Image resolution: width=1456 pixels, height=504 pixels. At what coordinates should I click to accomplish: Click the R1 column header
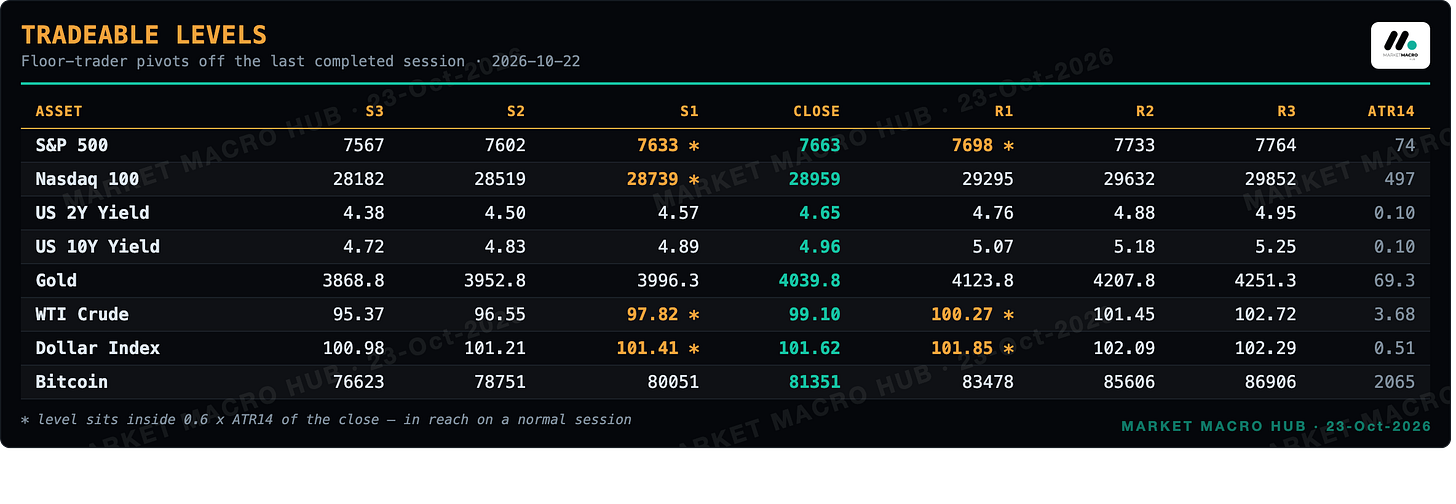coord(1004,111)
